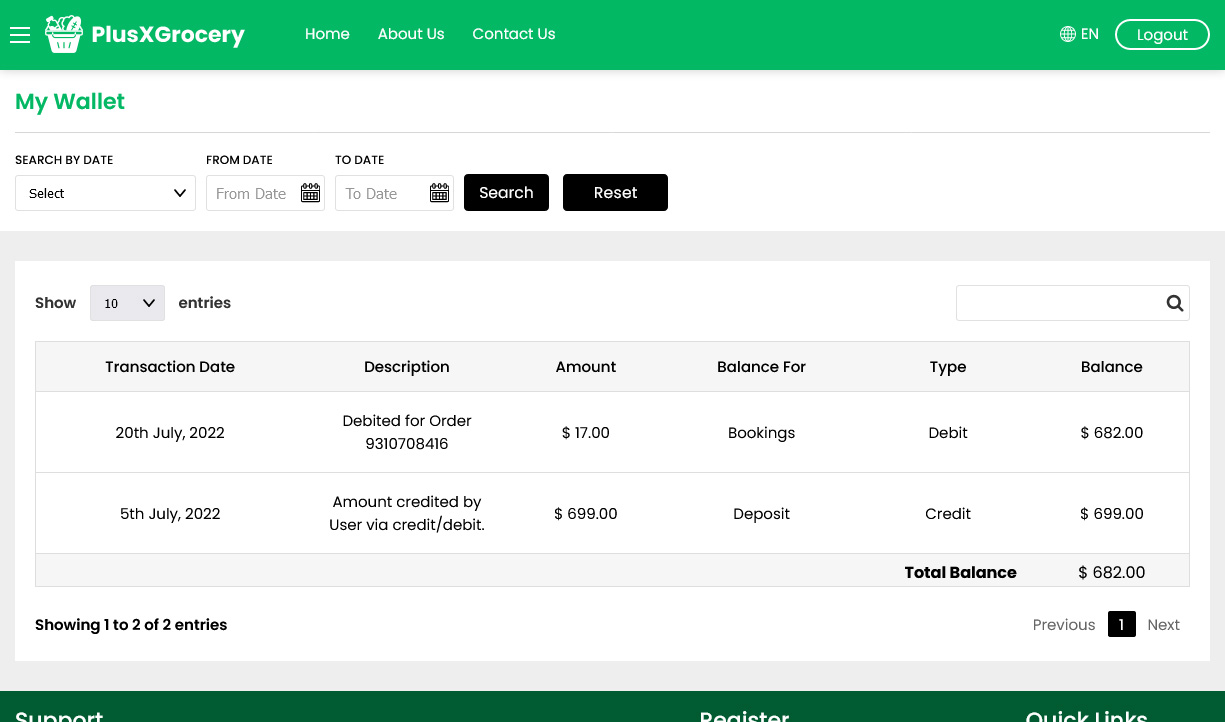Go to the Home menu item

(327, 34)
